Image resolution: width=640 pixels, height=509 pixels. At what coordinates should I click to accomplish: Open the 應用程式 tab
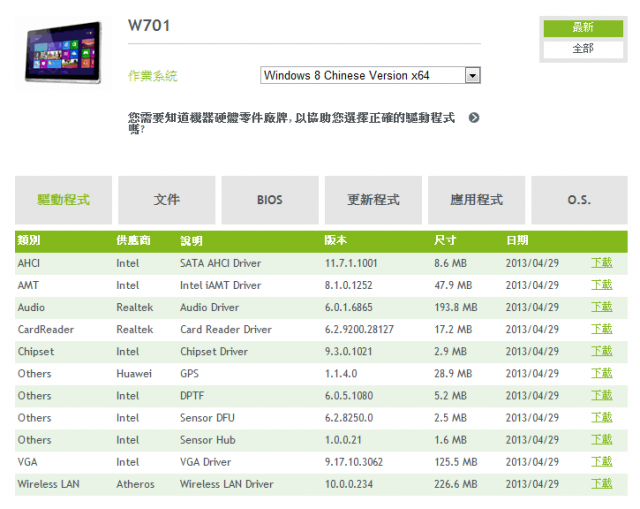point(476,200)
